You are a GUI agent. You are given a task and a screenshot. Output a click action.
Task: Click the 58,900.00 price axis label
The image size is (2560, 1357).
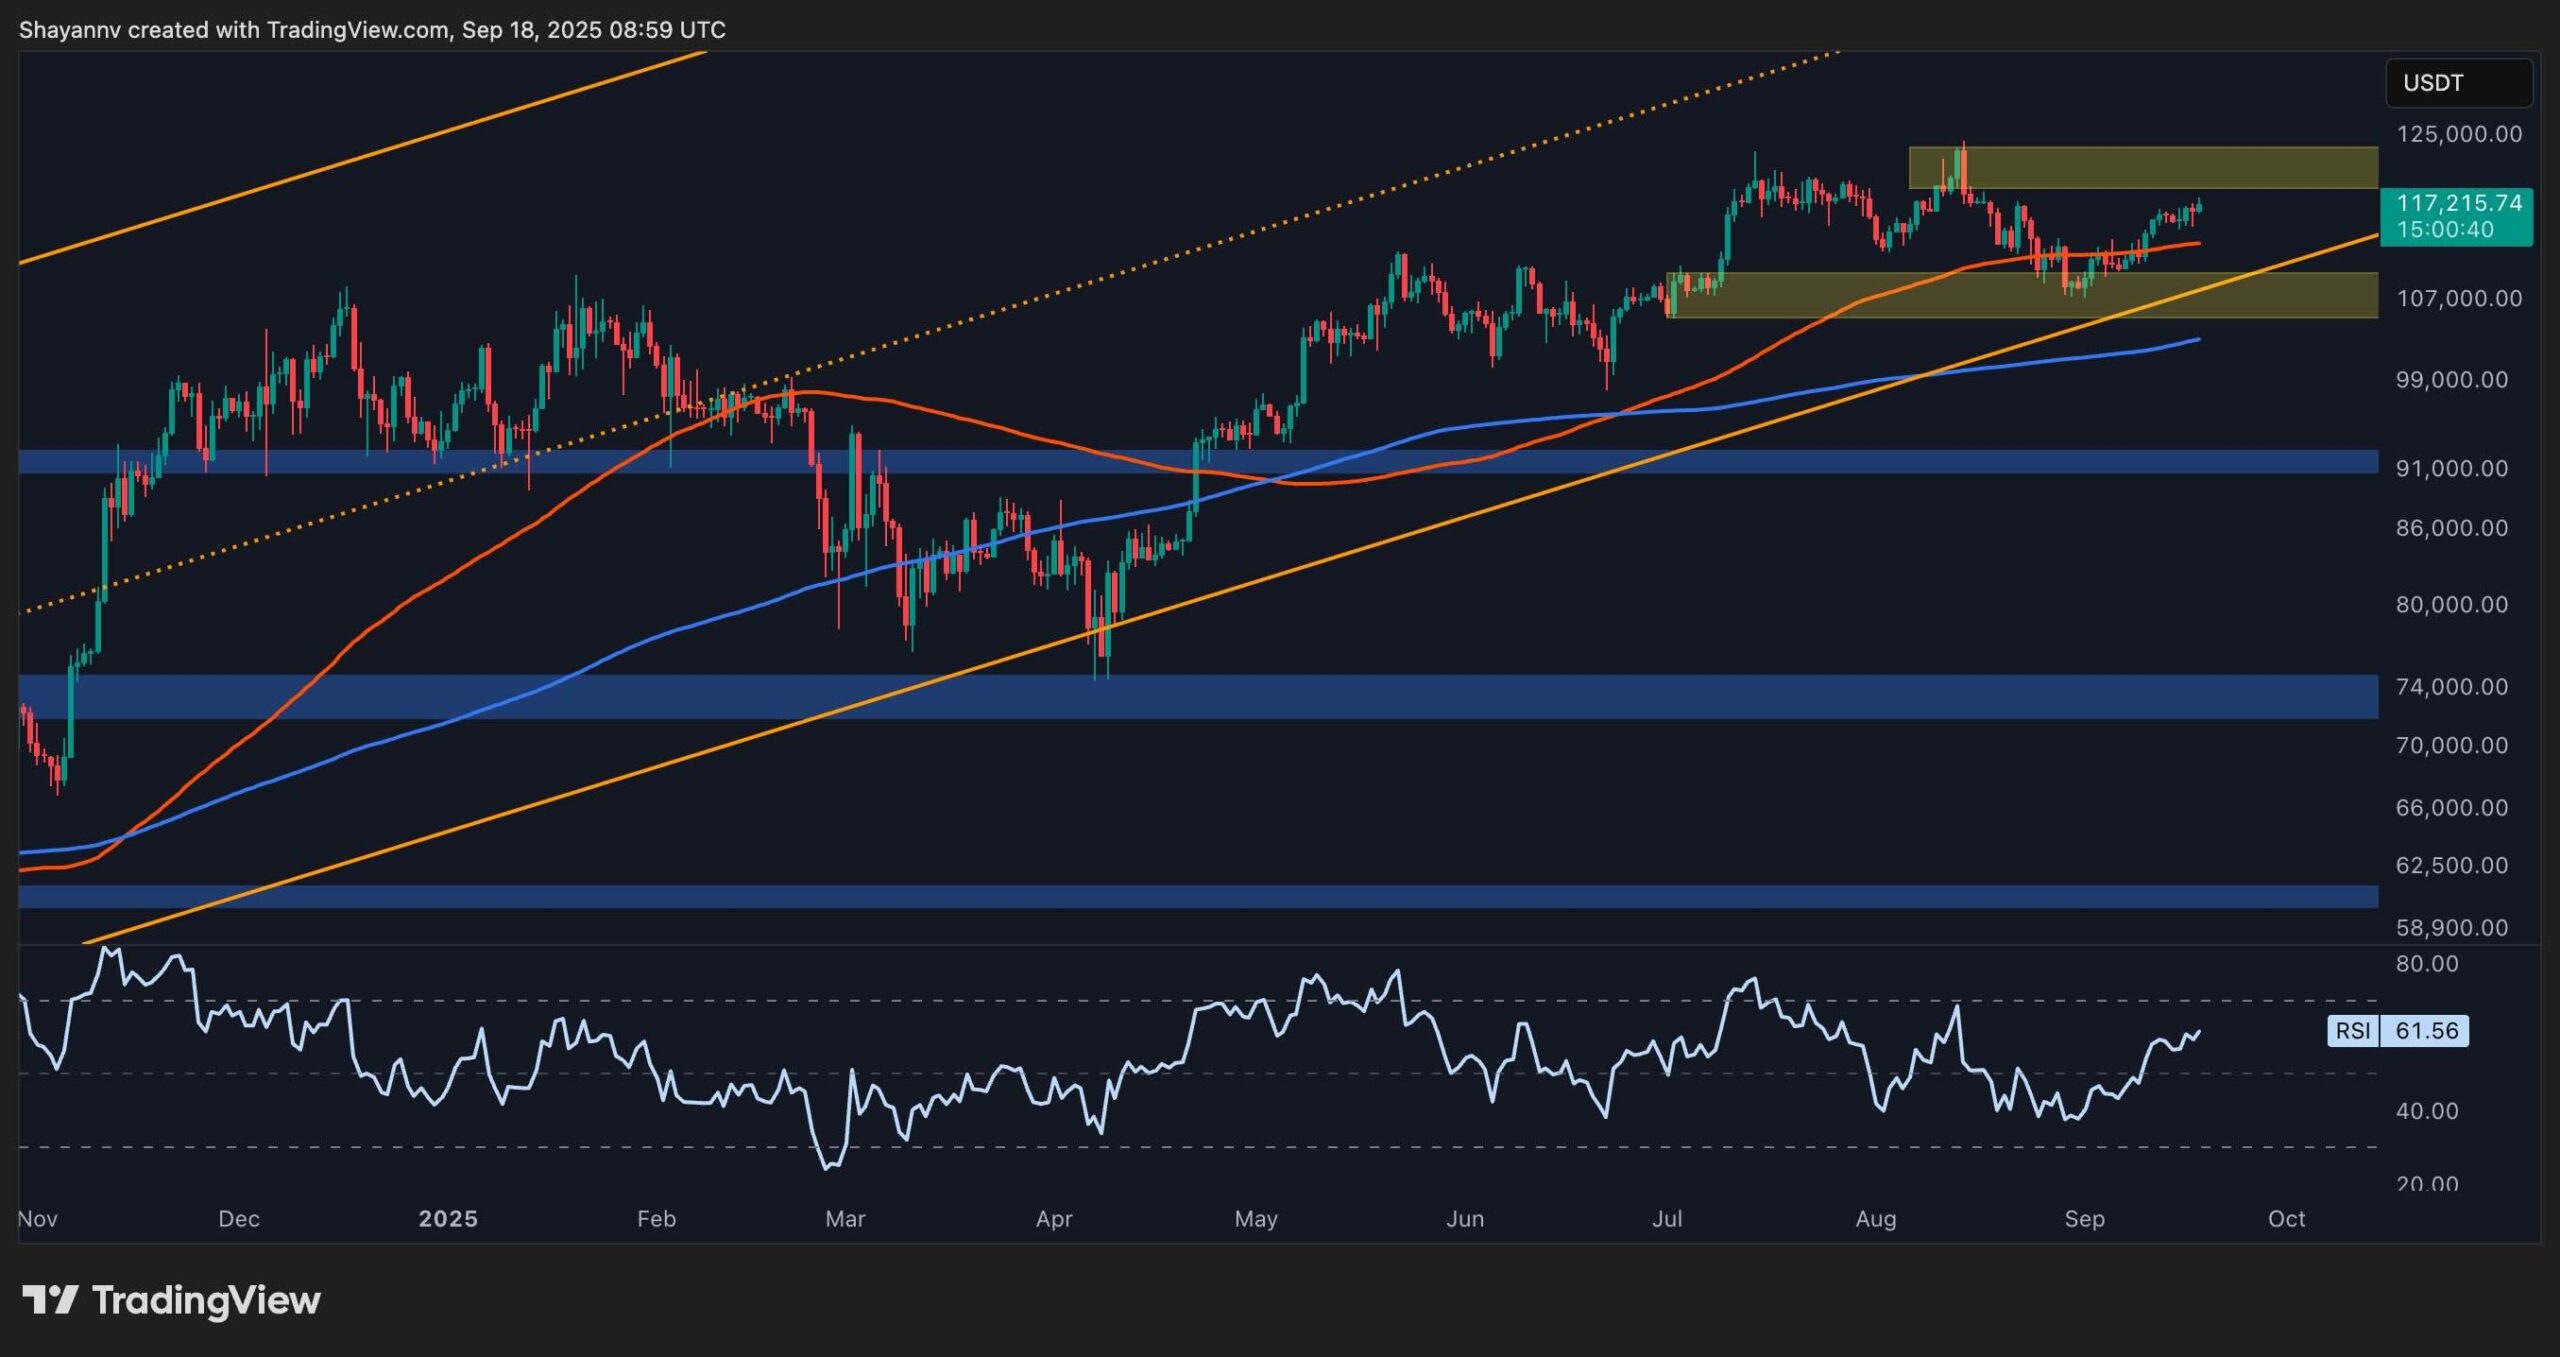tap(2451, 928)
